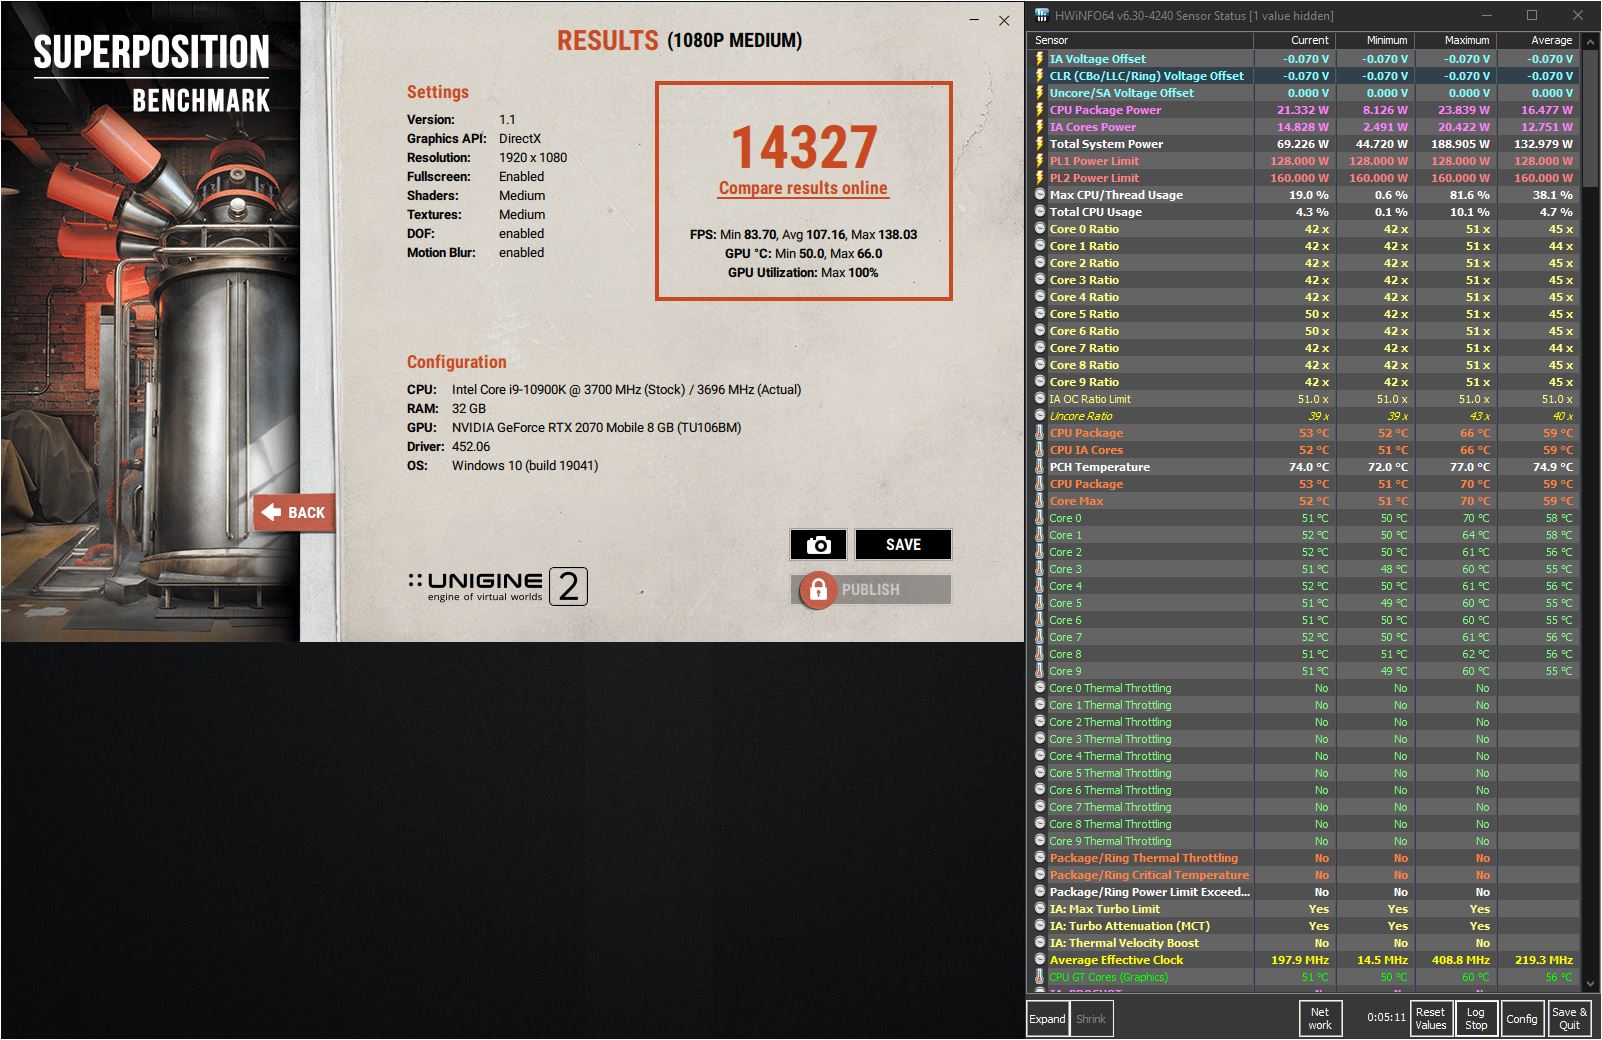This screenshot has width=1602, height=1040.
Task: Select the lightning icon beside PL2 Power Limit
Action: click(1039, 178)
